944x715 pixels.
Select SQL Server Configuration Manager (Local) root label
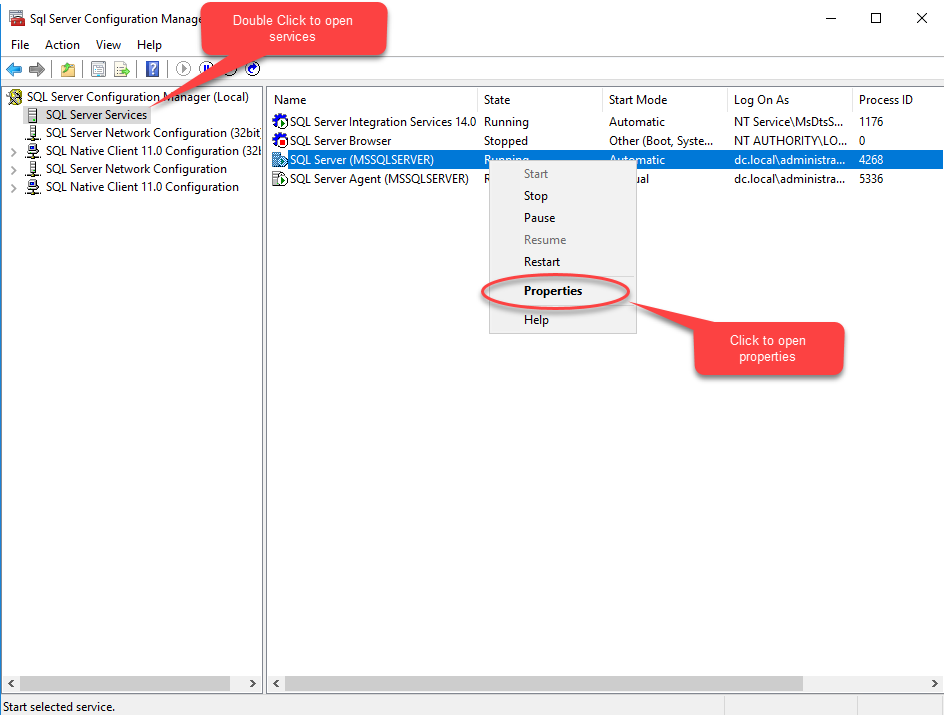(x=138, y=97)
